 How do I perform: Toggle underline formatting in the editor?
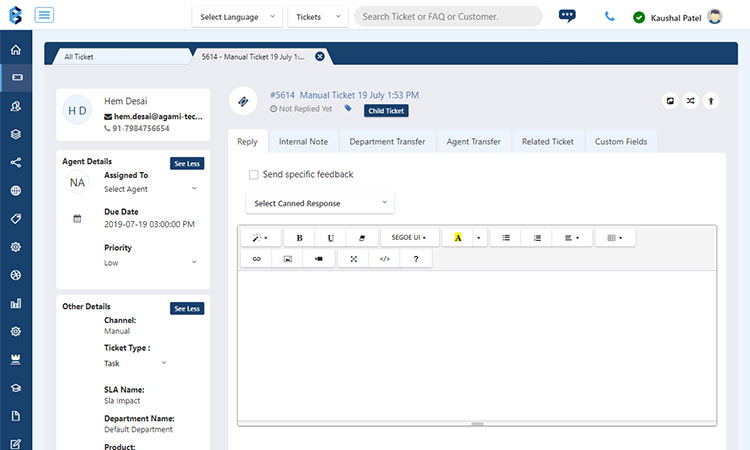(x=331, y=238)
